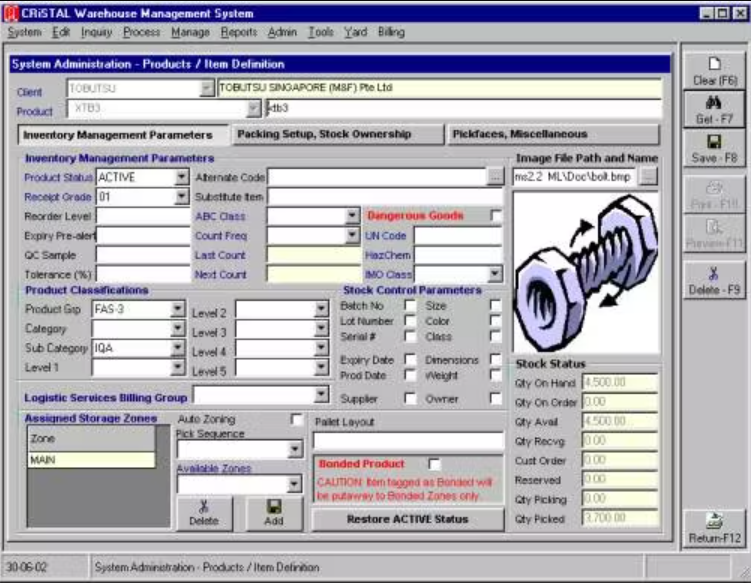Click the zone Delete scissors icon
Screen dimensions: 751x583
coord(204,506)
